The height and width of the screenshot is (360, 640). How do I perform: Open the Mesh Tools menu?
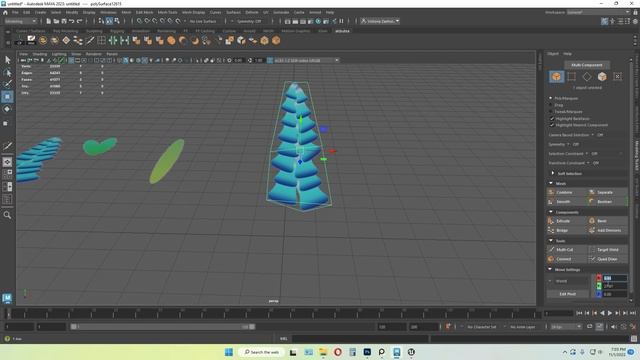click(167, 13)
